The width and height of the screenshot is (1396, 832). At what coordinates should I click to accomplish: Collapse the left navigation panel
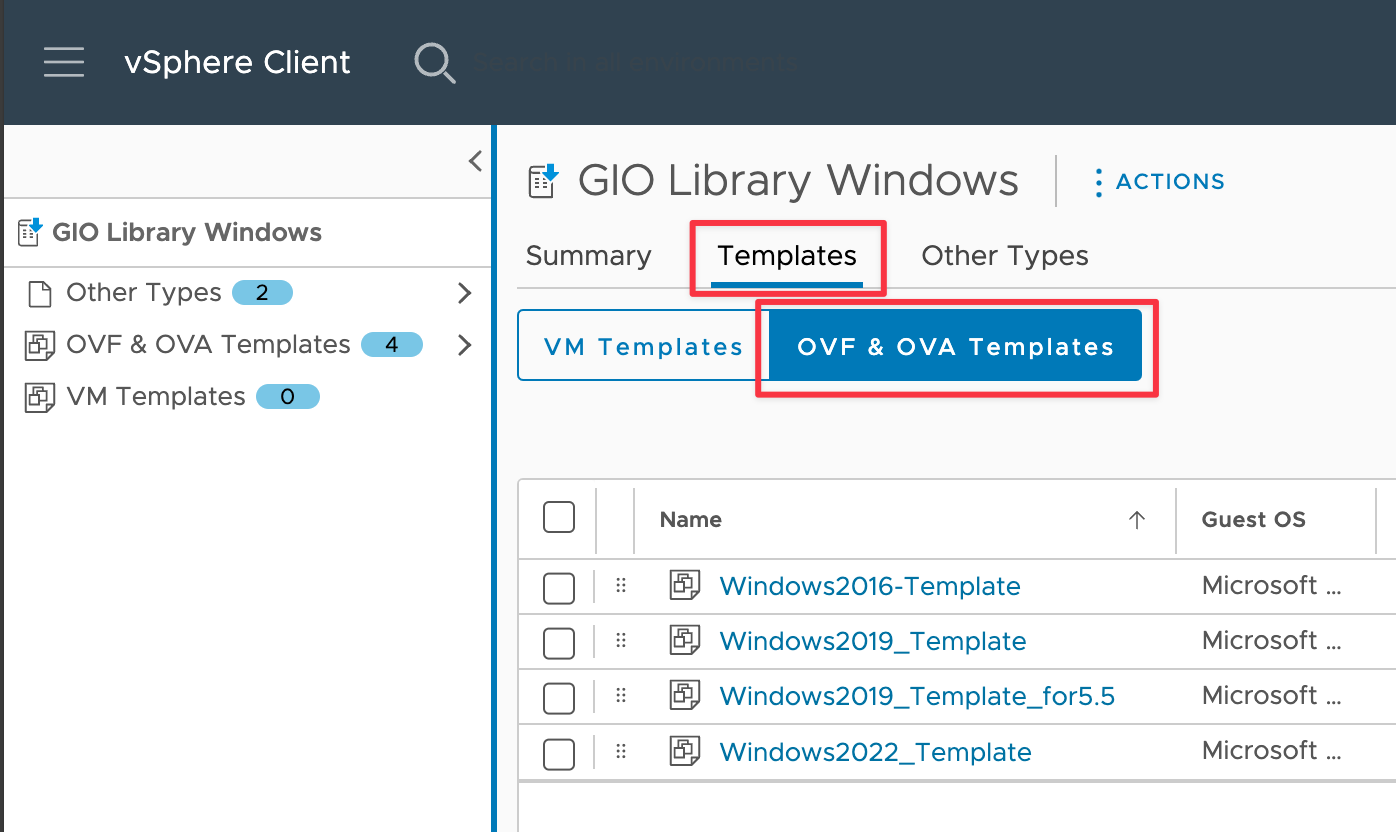click(x=475, y=161)
